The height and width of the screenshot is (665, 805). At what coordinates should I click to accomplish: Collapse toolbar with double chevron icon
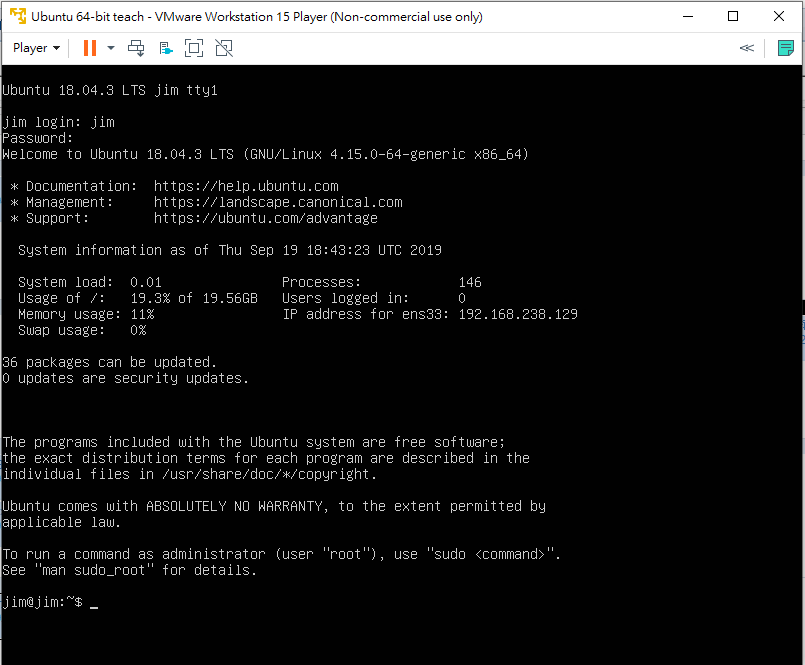pos(746,48)
